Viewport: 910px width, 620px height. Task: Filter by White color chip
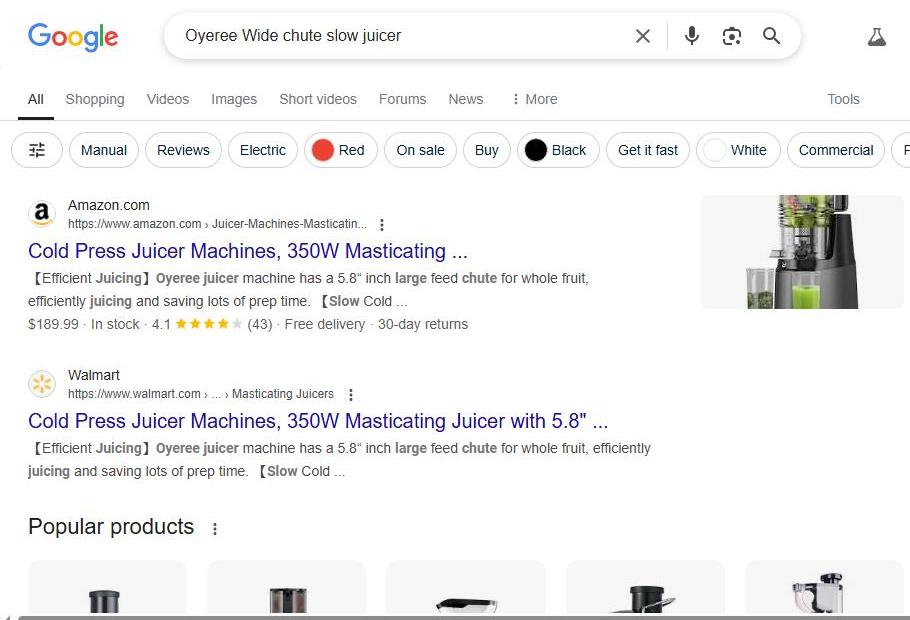tap(738, 150)
